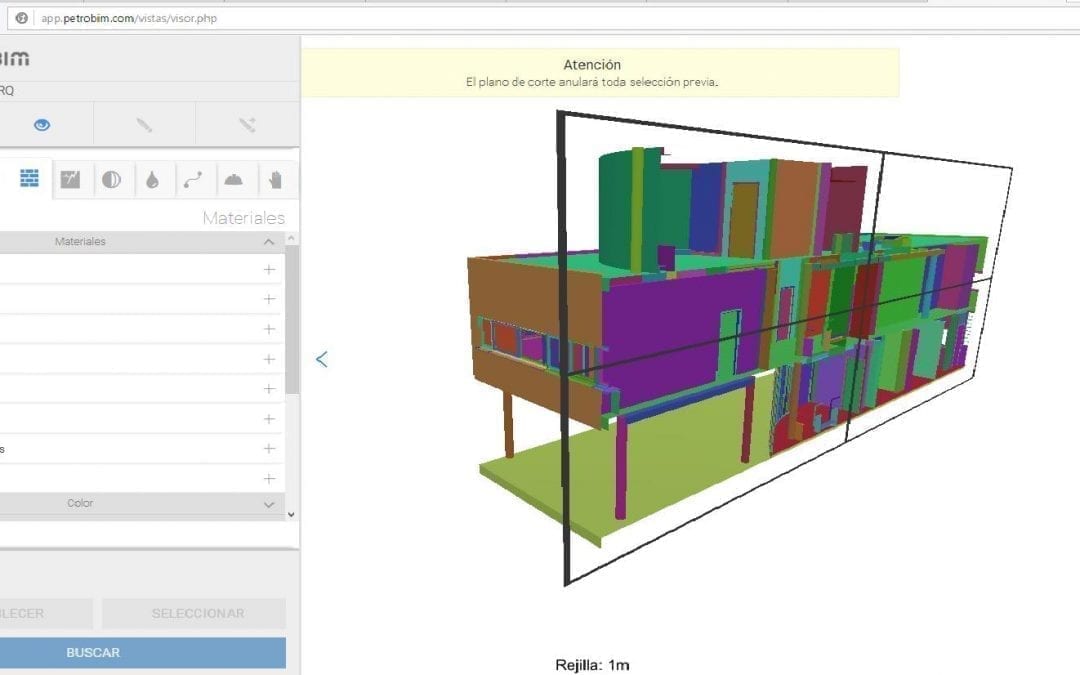This screenshot has width=1080, height=675.
Task: Click the SELECCIONAR button
Action: (x=193, y=613)
